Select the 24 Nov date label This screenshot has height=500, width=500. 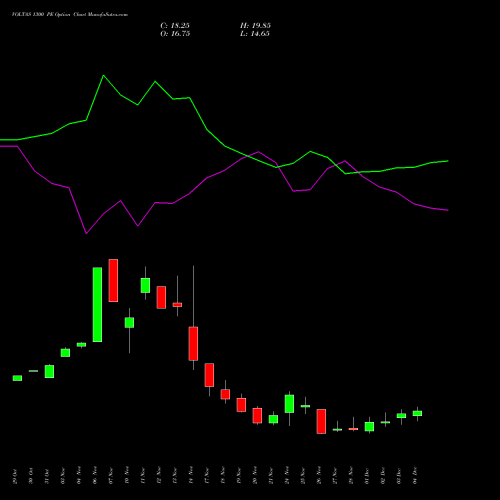tap(287, 476)
